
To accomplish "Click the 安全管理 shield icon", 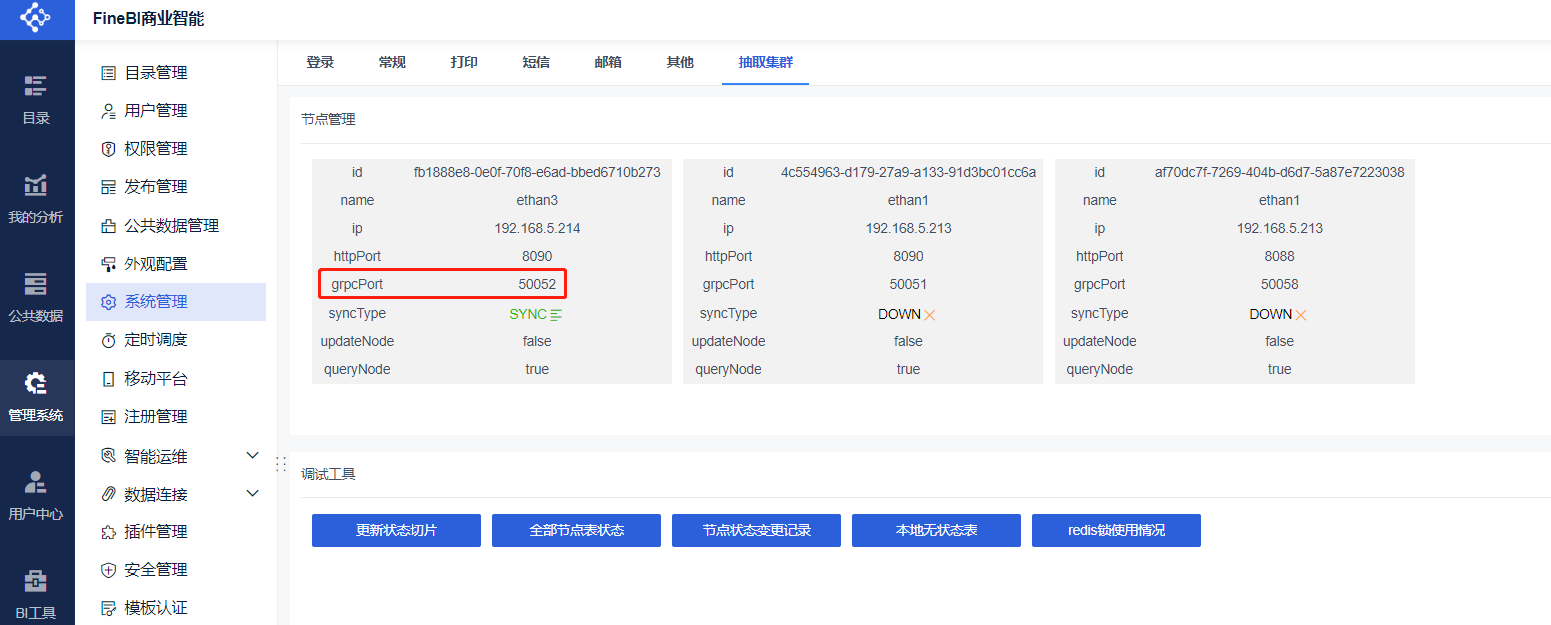I will [x=109, y=570].
